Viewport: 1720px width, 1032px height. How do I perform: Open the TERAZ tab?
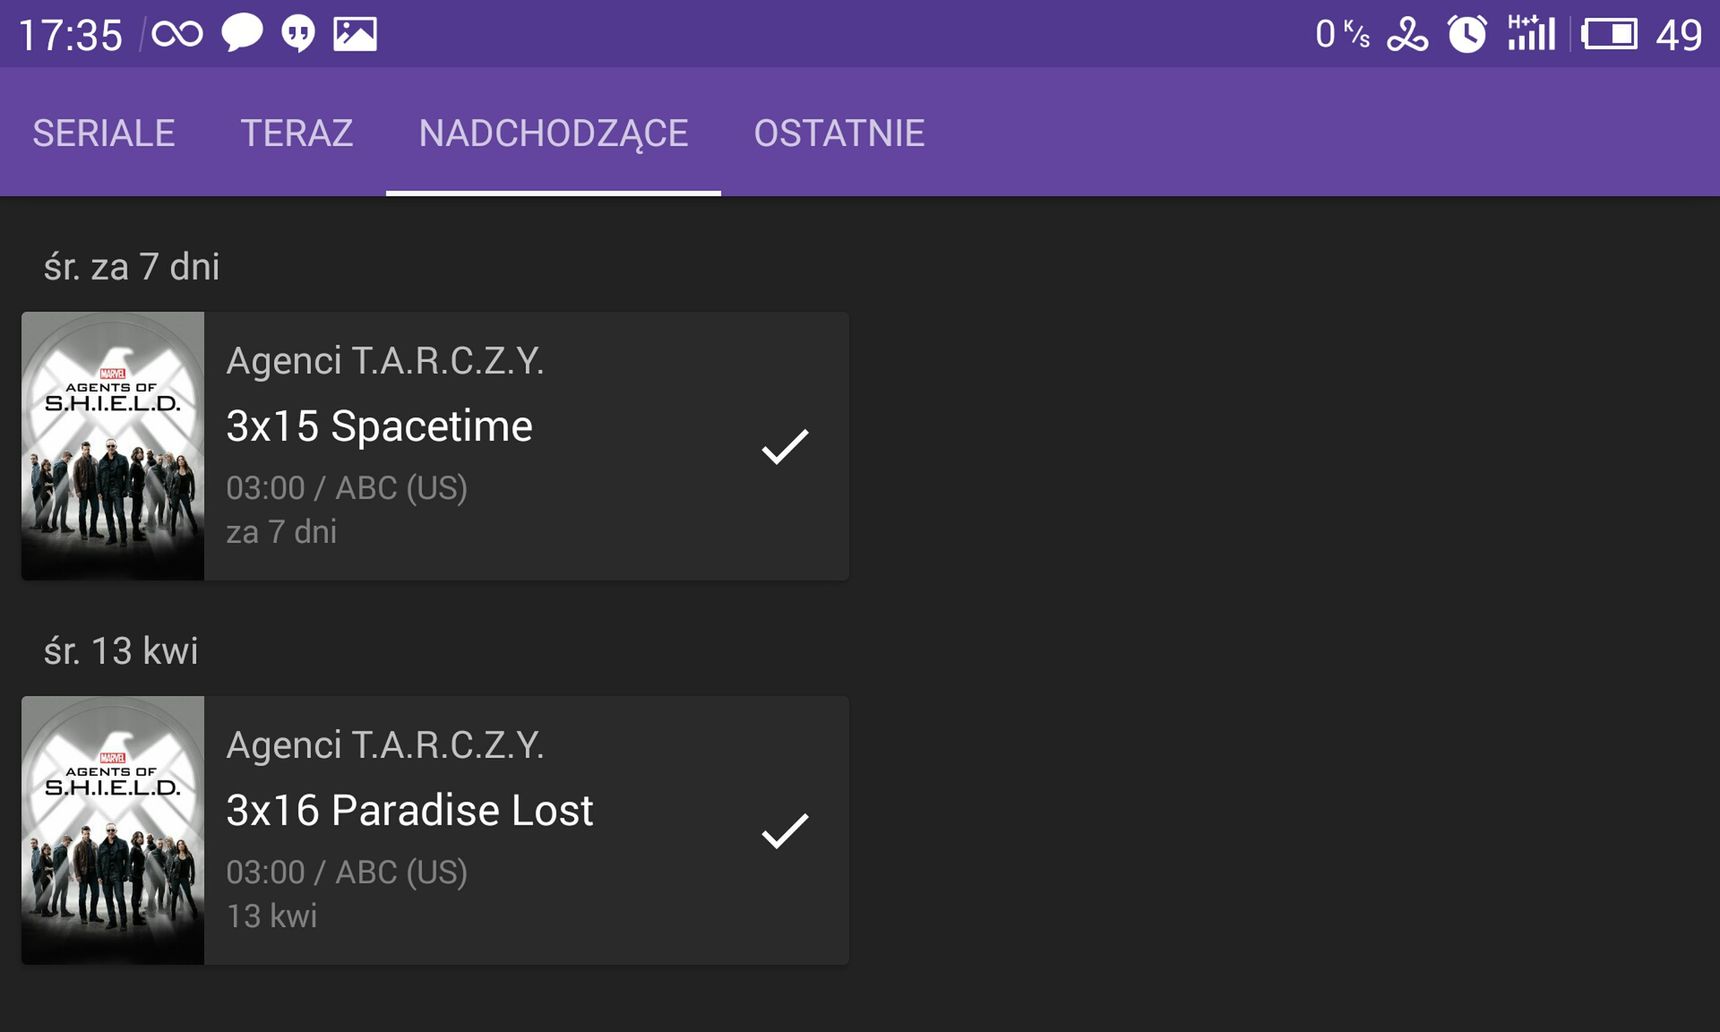(x=297, y=133)
